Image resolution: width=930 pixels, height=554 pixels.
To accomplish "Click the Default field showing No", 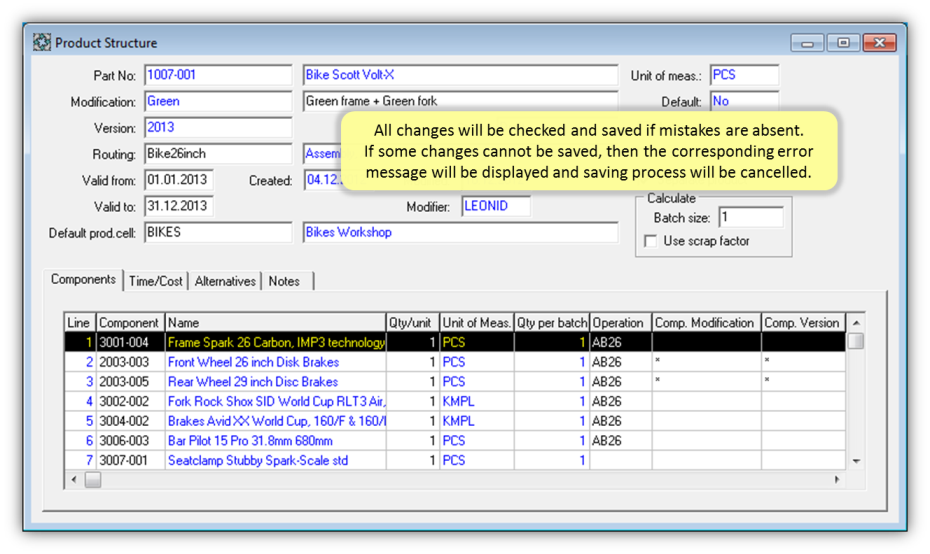I will click(x=744, y=100).
